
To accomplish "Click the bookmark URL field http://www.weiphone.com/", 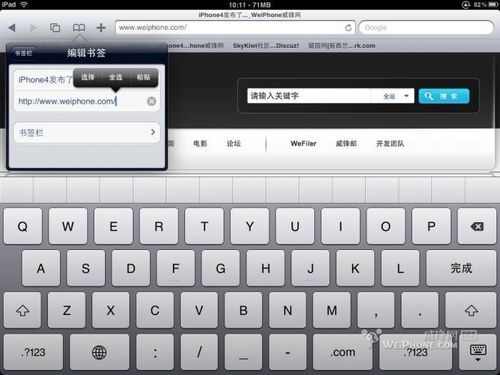I will [87, 101].
